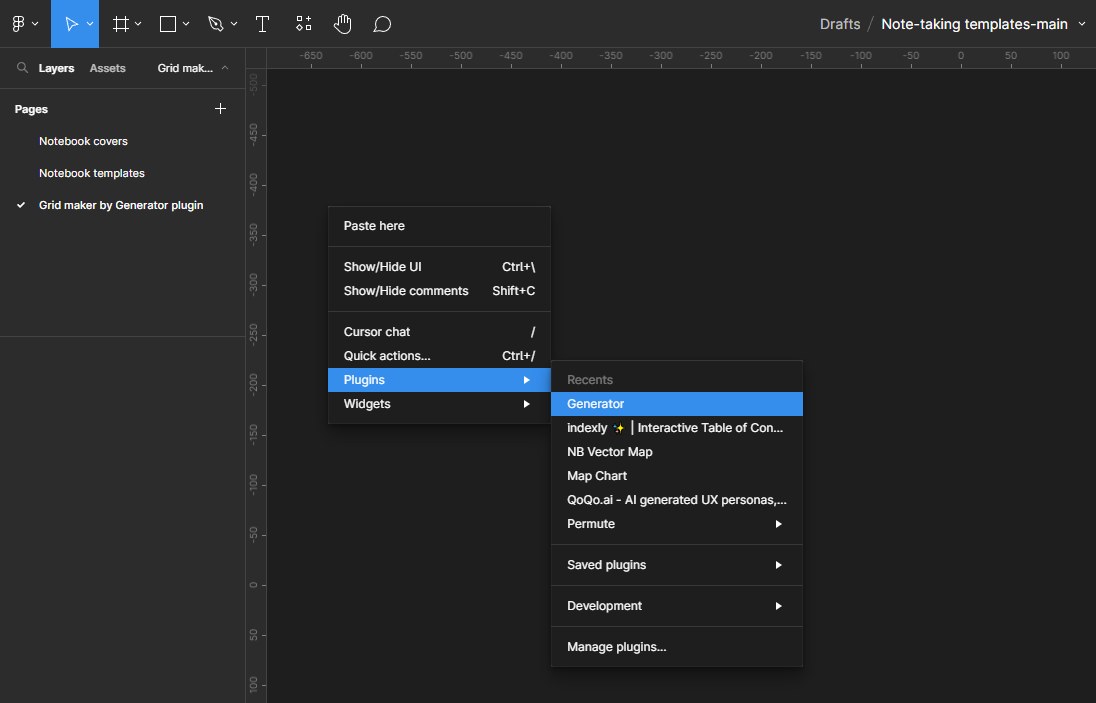The image size is (1096, 703).
Task: Click the Pages section header
Action: [31, 109]
